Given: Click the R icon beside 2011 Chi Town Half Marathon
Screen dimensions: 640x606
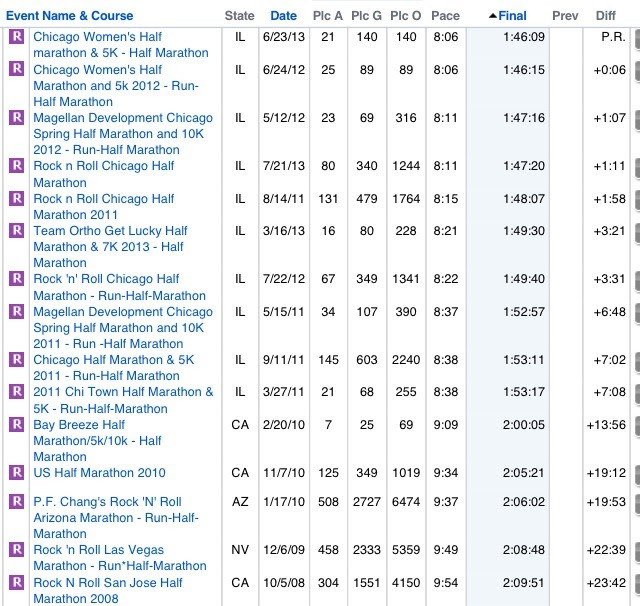Looking at the screenshot, I should pyautogui.click(x=16, y=391).
